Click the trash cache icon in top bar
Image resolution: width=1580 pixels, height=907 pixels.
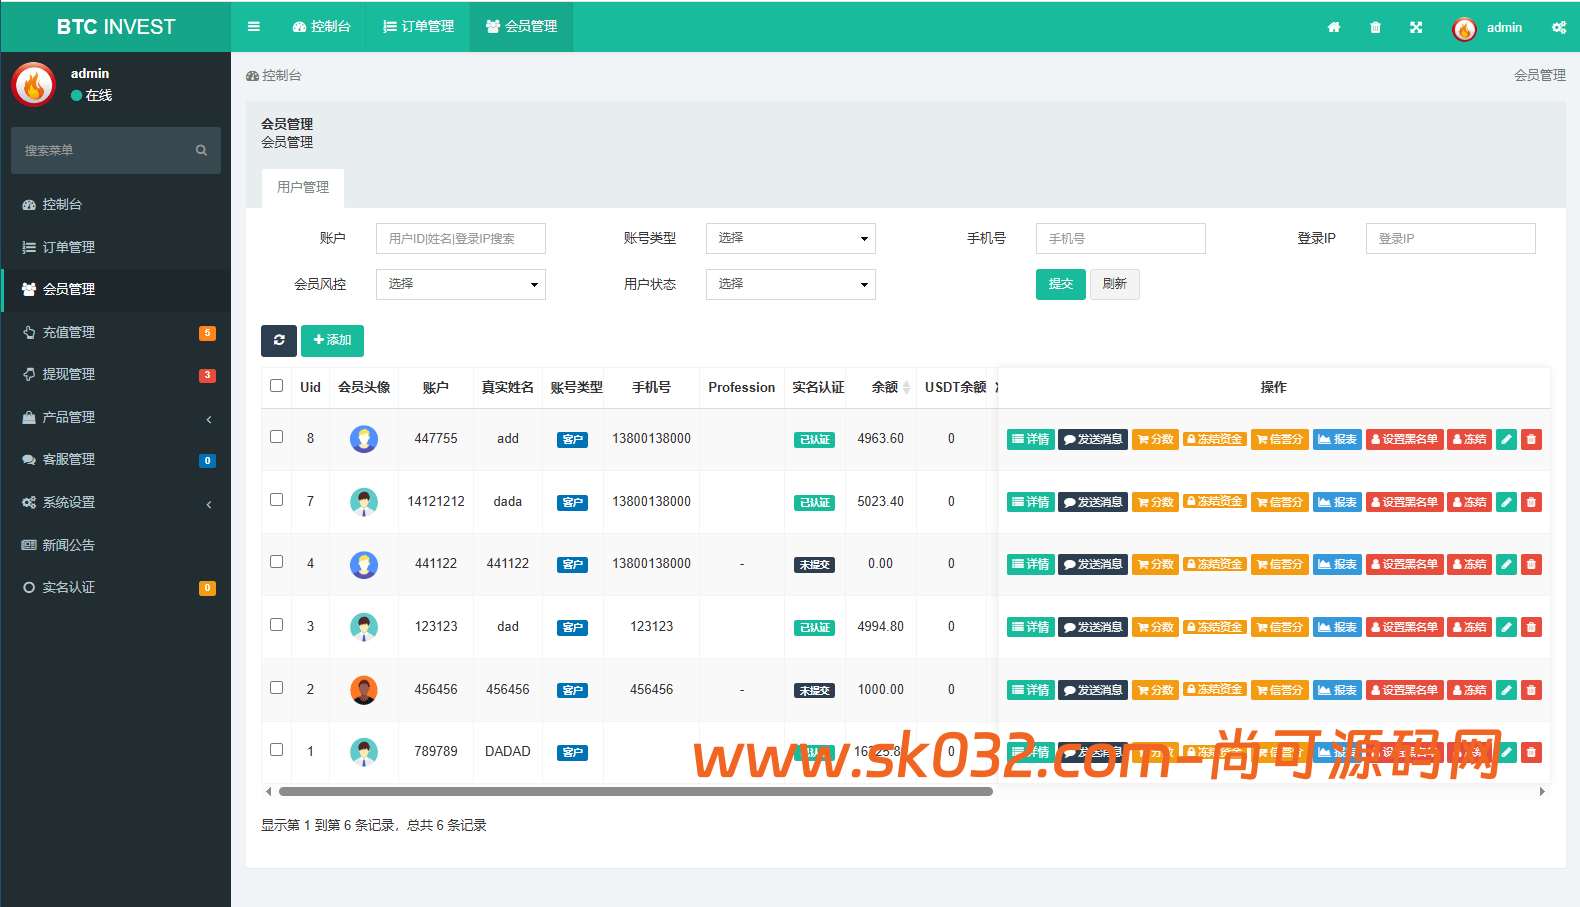click(1375, 27)
